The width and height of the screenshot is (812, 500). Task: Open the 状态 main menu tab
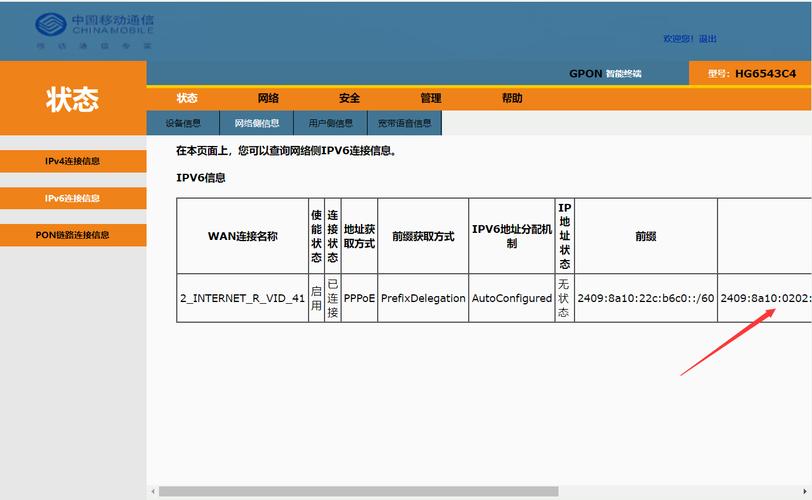[187, 98]
